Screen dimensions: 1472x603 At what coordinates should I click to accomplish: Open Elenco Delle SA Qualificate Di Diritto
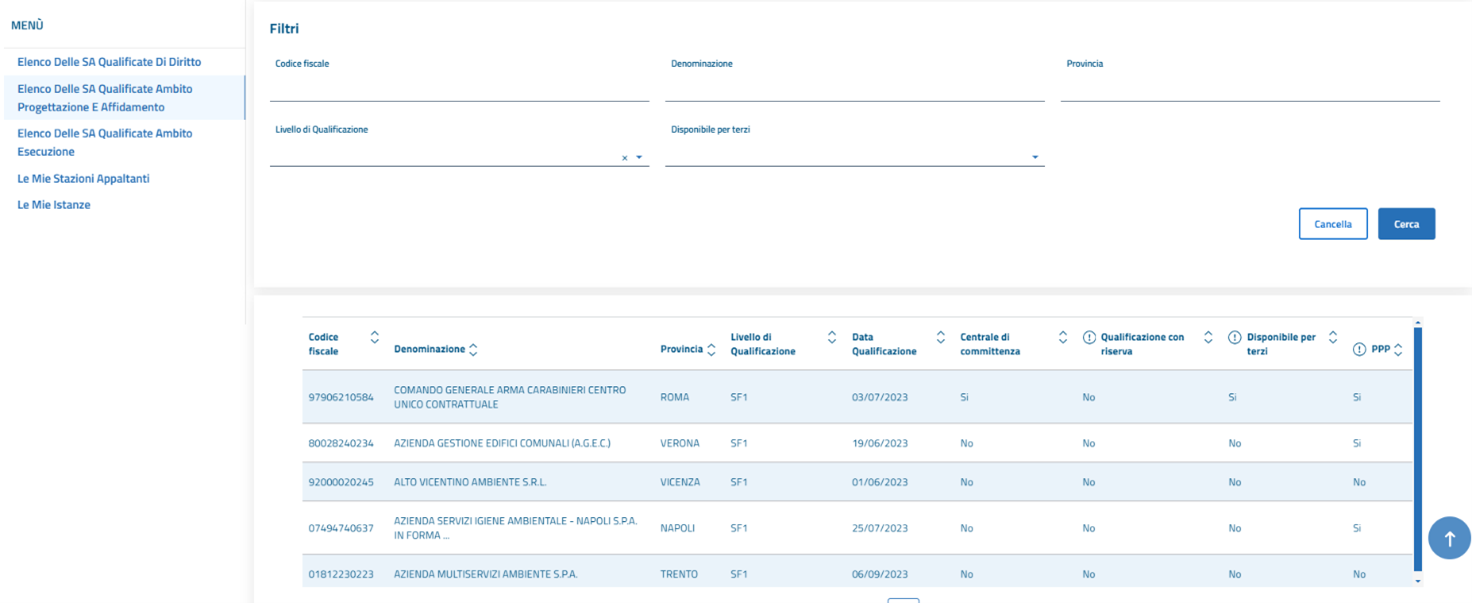pyautogui.click(x=109, y=62)
